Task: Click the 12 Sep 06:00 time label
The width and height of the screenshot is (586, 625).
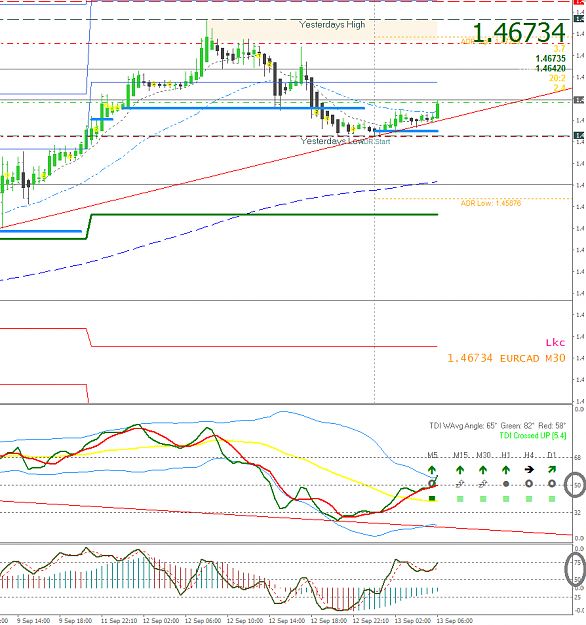Action: point(203,621)
